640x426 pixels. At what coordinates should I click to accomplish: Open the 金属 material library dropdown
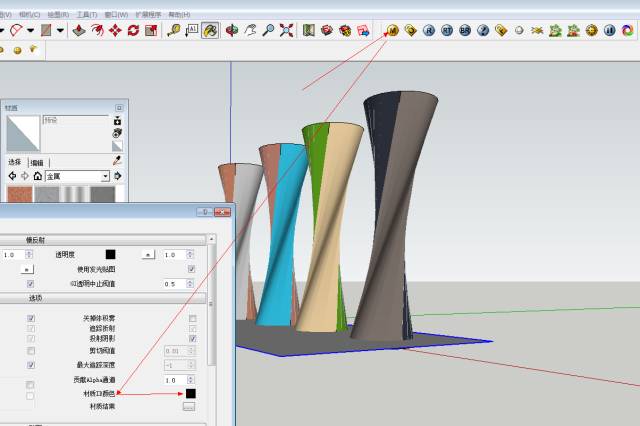(105, 176)
